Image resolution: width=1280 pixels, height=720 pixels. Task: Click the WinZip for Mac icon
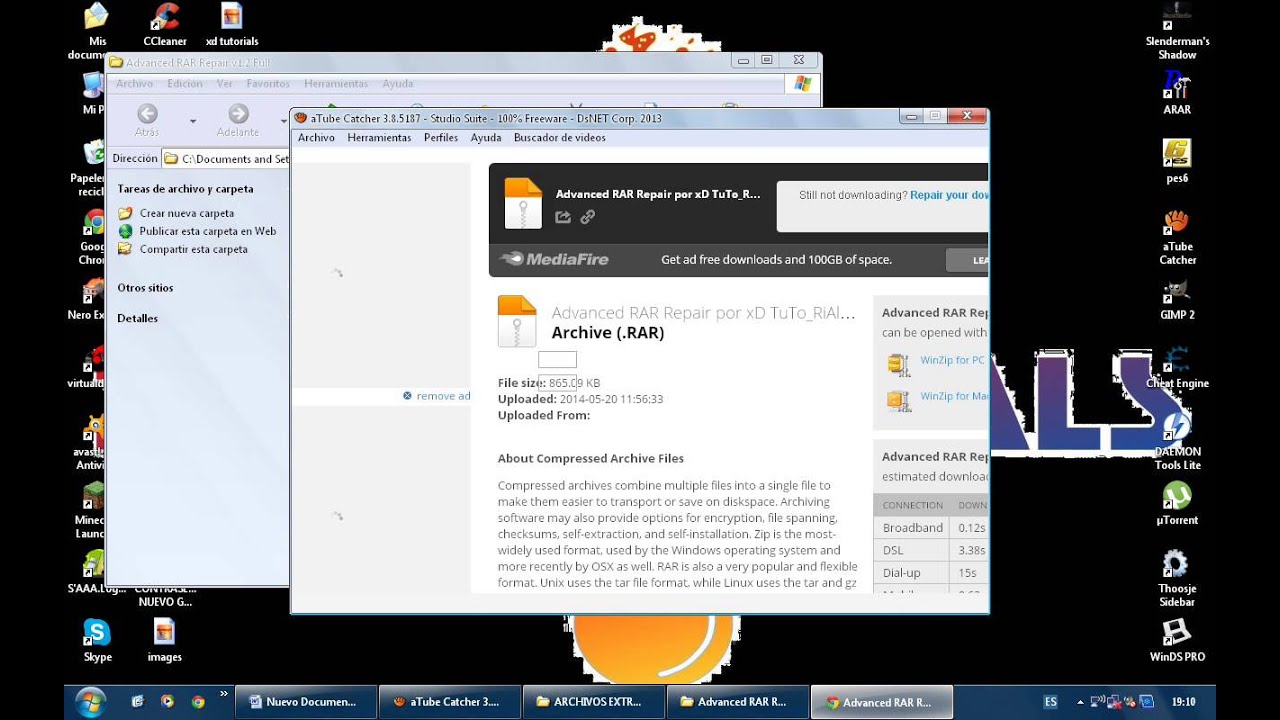tap(898, 400)
